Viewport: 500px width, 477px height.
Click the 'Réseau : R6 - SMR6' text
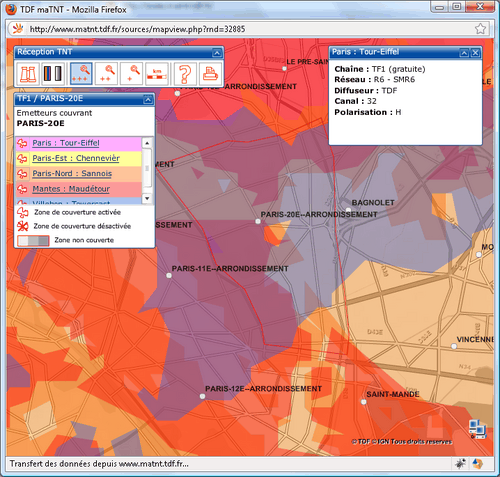tap(375, 80)
